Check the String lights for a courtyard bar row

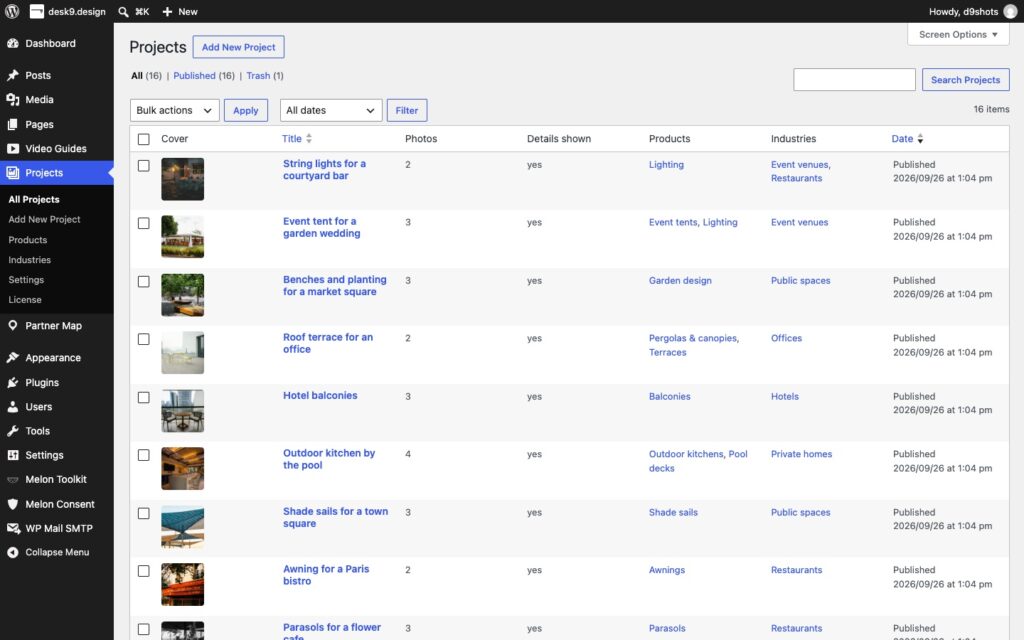144,166
